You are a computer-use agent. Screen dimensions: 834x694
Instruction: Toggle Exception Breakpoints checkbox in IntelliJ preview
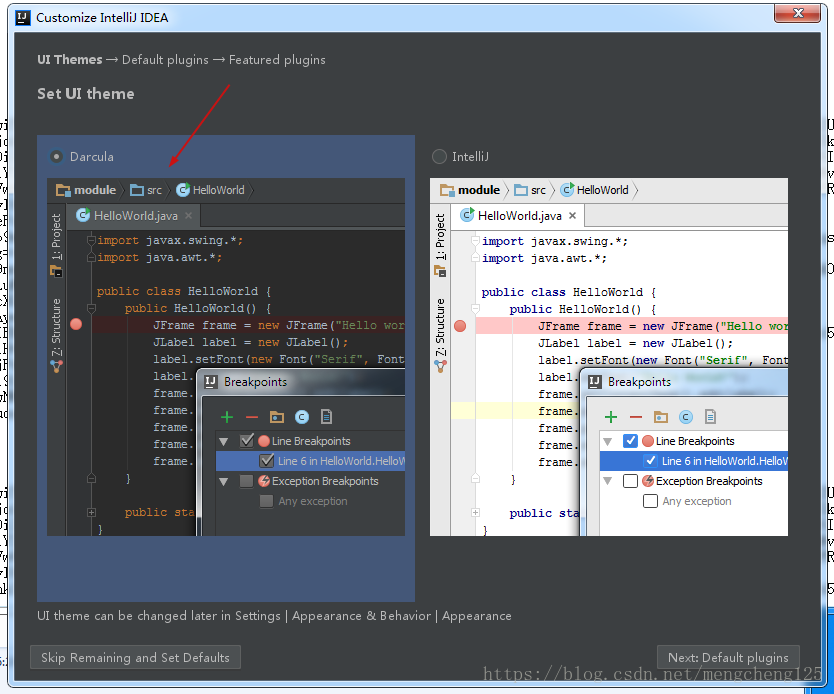630,481
